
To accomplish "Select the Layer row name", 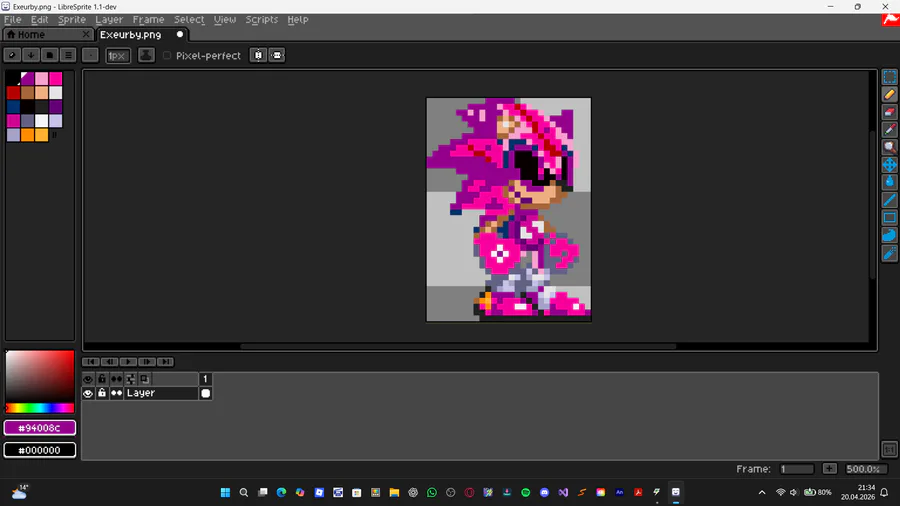I will coord(161,394).
